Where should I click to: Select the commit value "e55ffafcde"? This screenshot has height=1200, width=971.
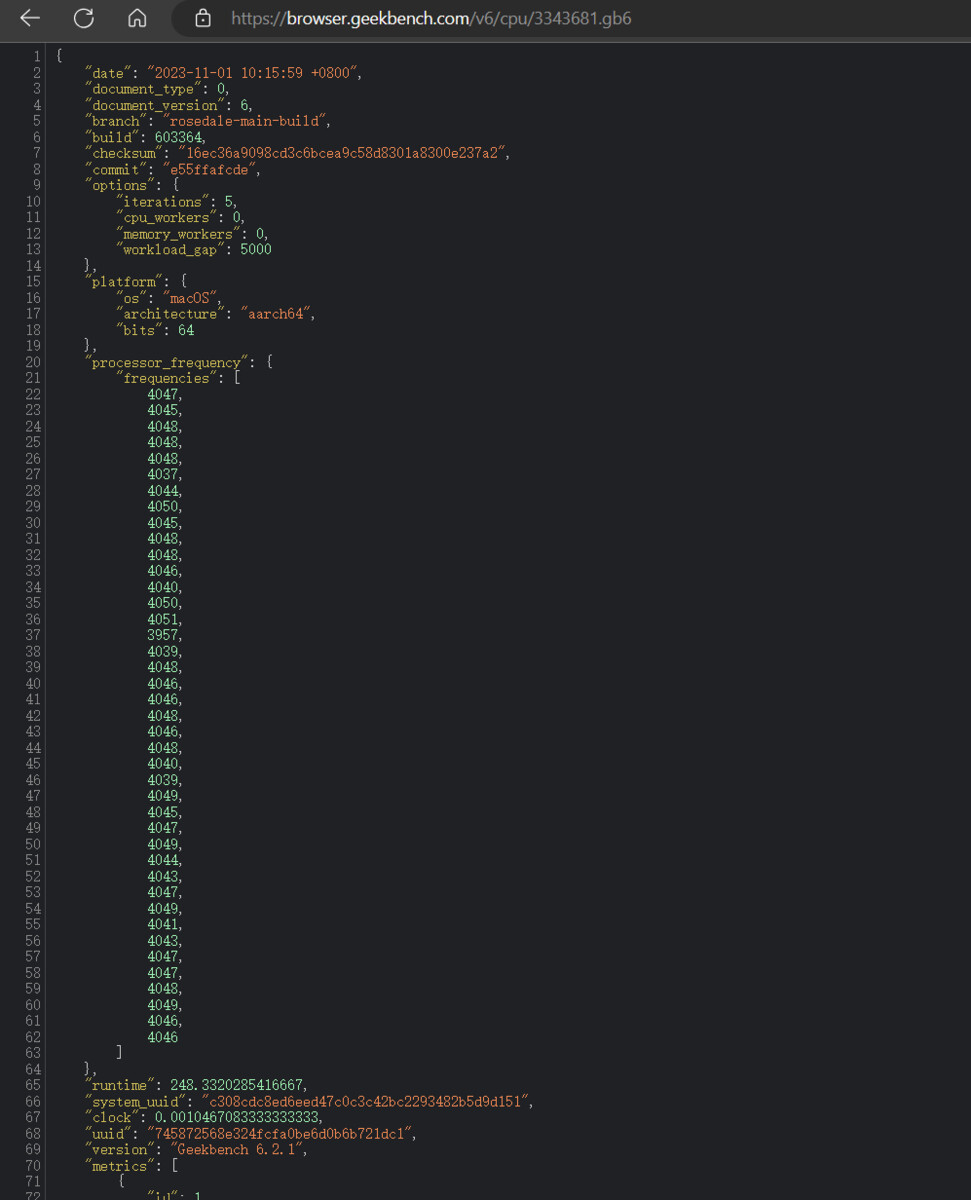tap(211, 169)
